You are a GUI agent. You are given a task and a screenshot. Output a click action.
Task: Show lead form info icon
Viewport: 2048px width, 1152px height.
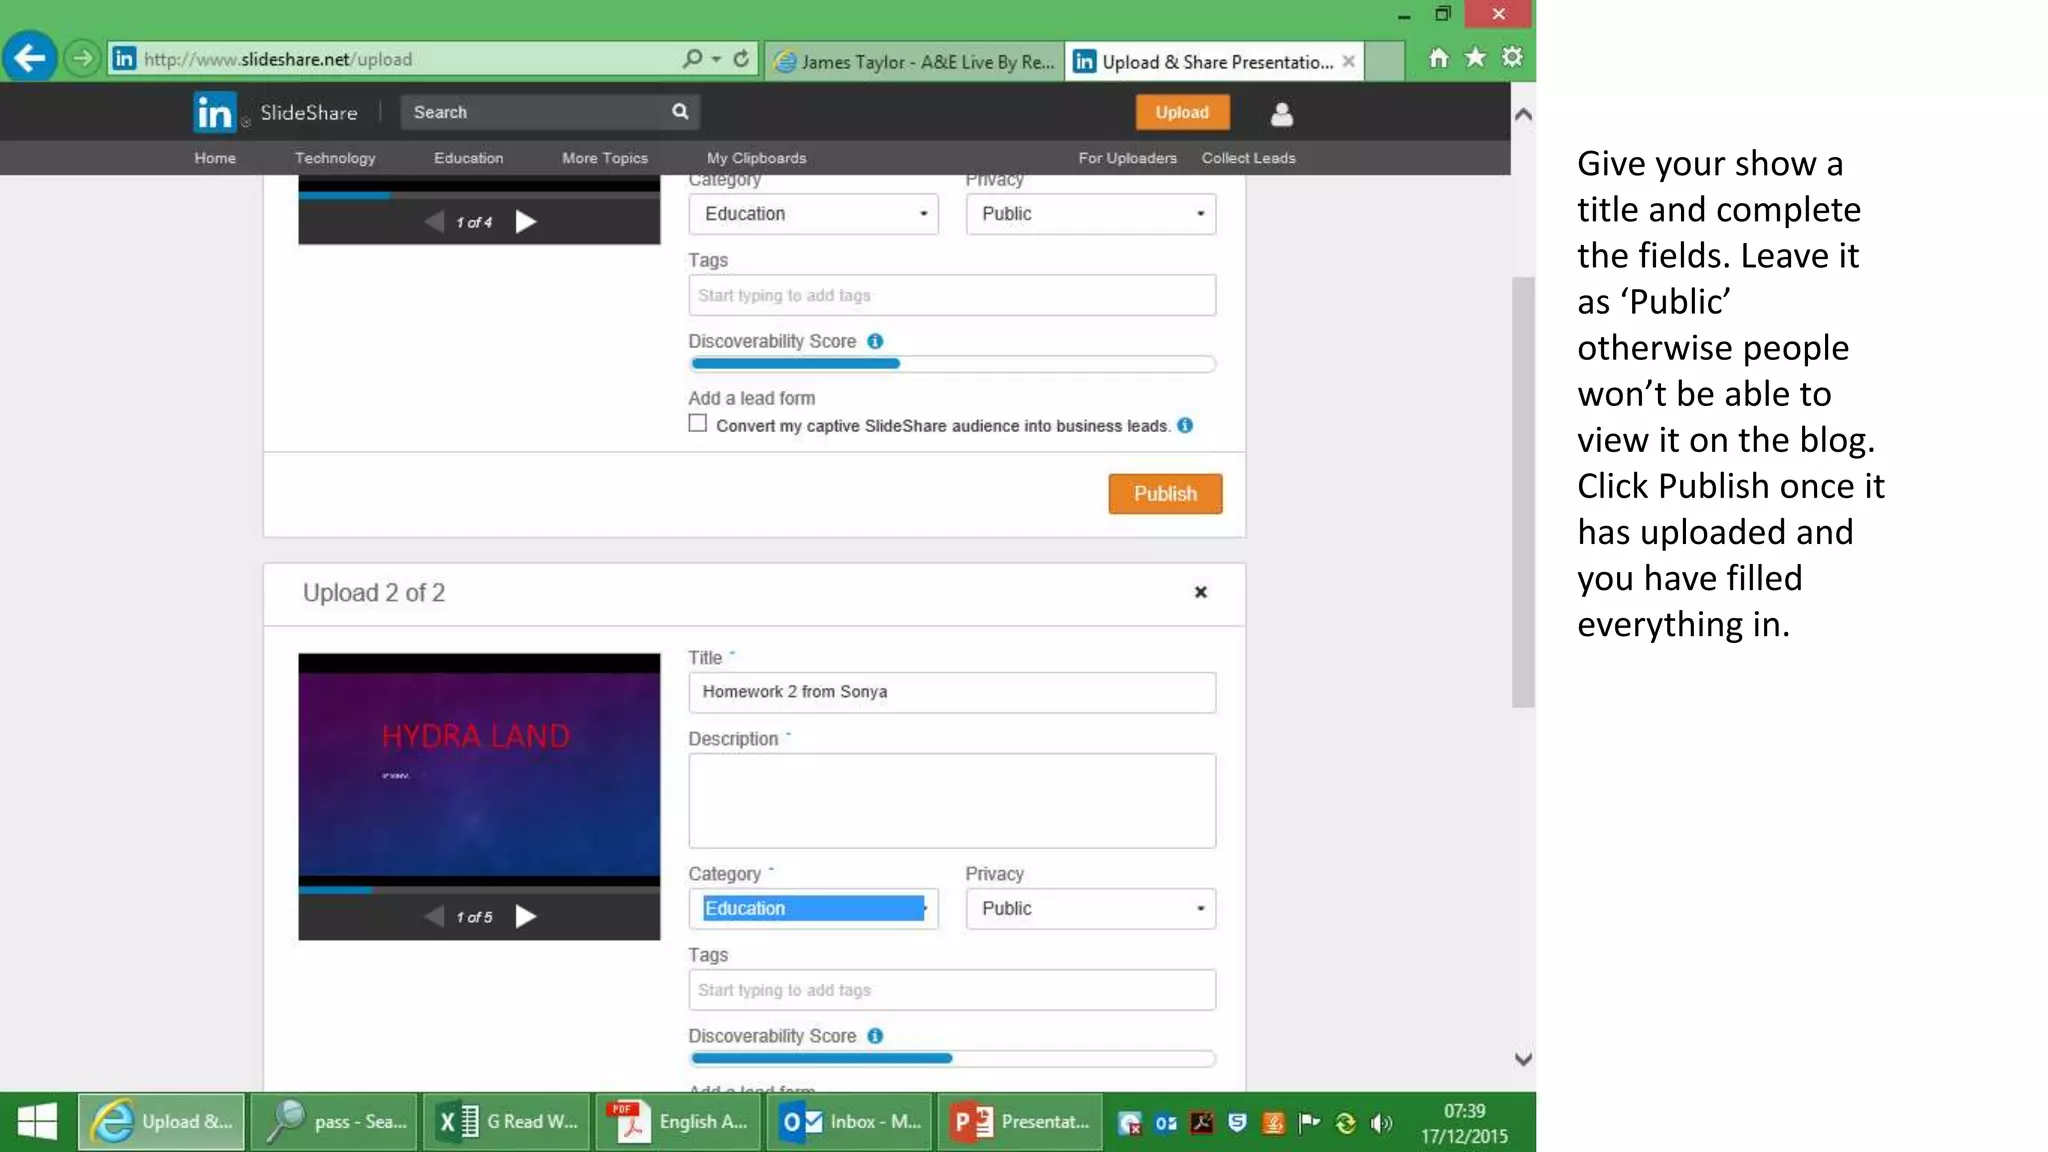(x=1185, y=425)
